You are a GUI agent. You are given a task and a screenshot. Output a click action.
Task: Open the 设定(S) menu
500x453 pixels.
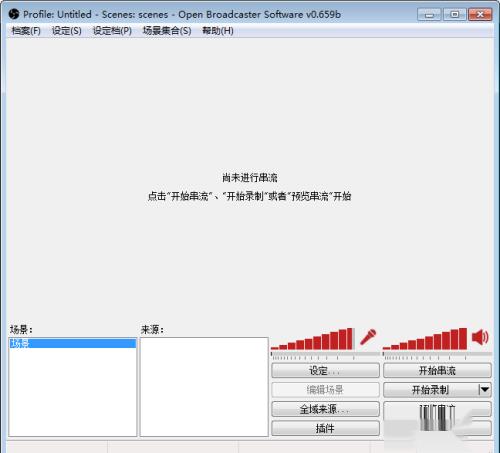coord(67,31)
